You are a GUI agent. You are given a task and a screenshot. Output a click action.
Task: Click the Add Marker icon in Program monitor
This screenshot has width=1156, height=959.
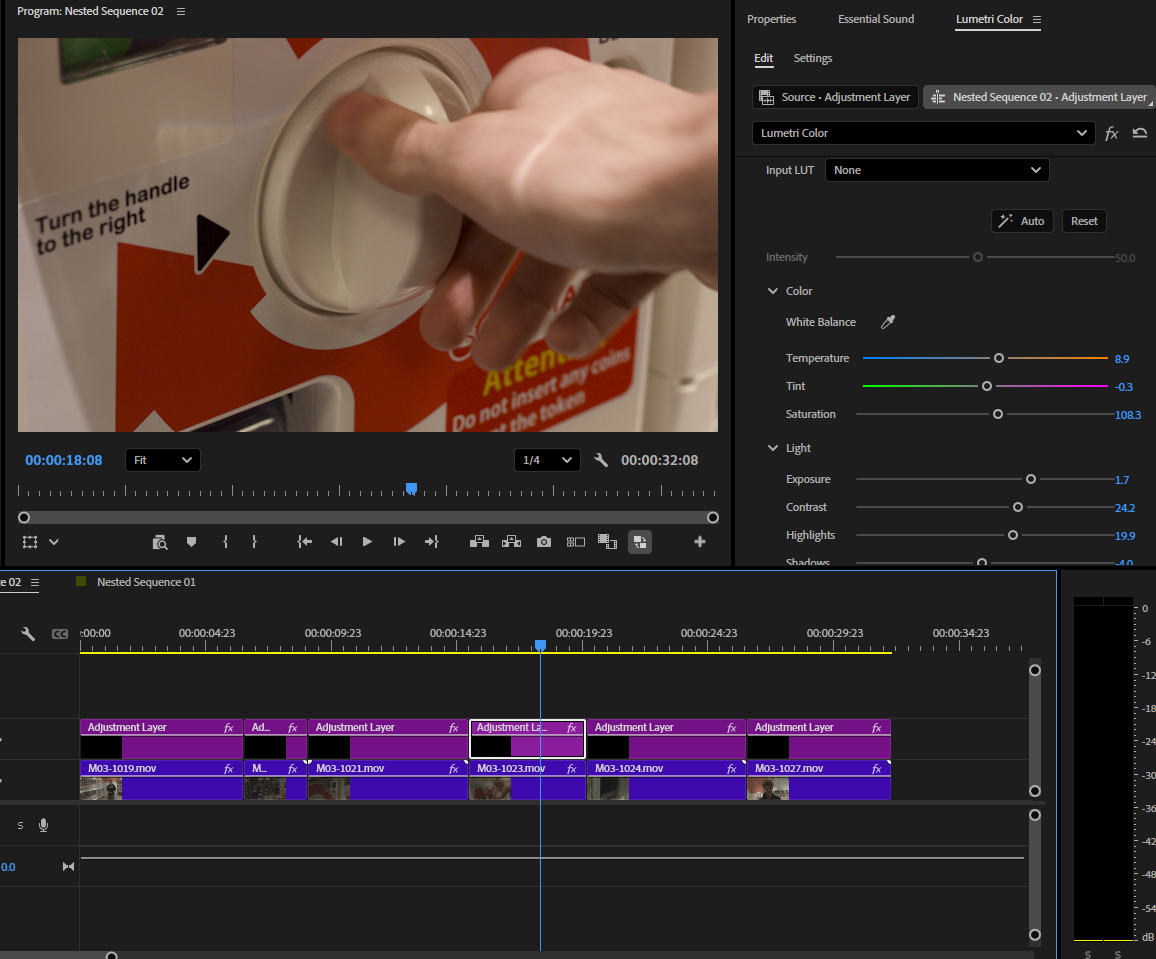coord(192,542)
